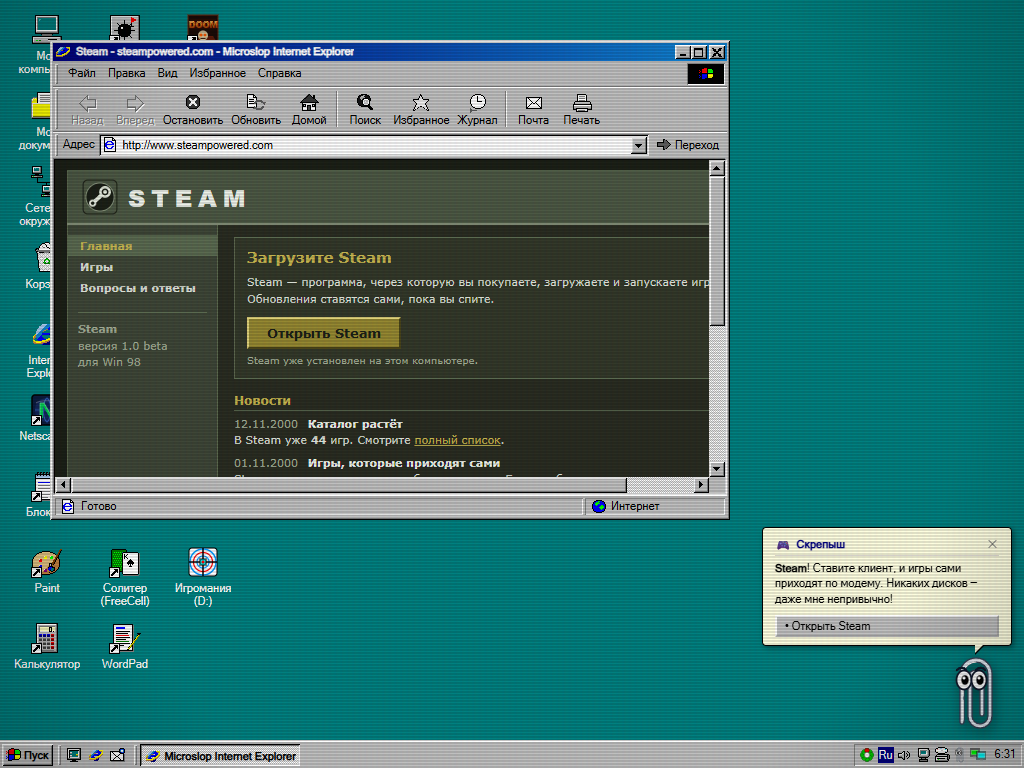
Task: Refresh the page with Обновить
Action: click(255, 110)
